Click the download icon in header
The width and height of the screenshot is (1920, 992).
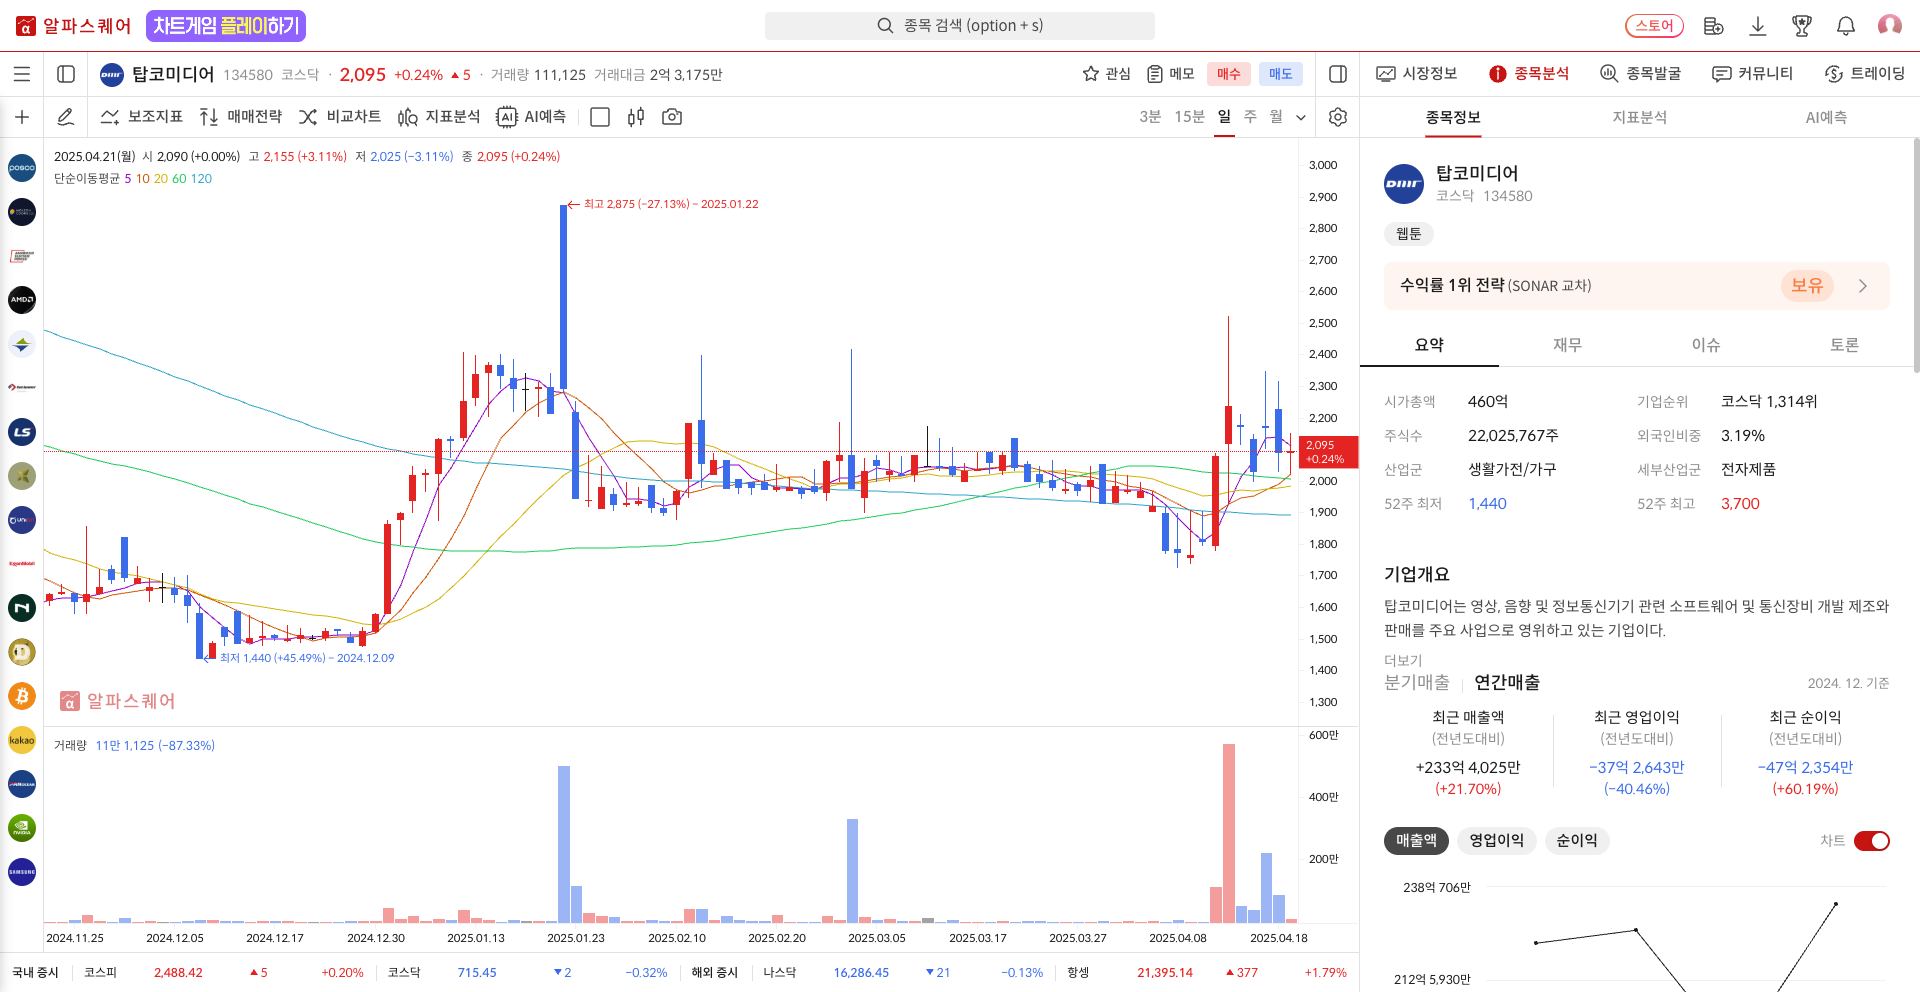(1757, 26)
